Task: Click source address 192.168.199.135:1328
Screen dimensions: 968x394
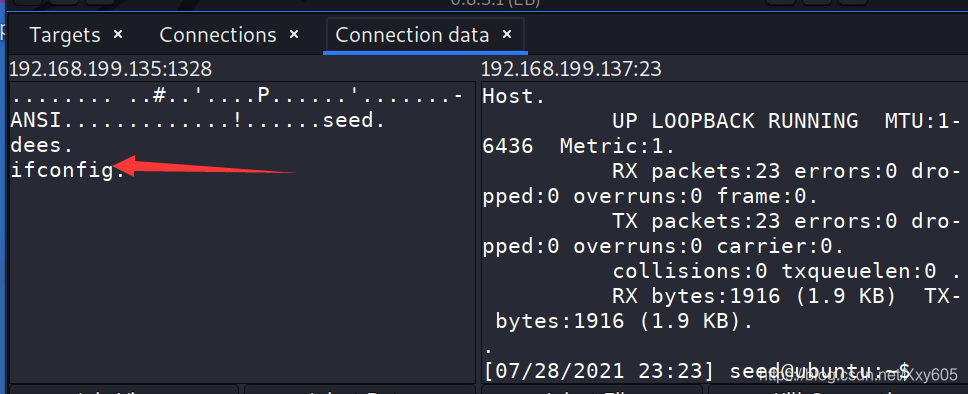Action: 111,69
